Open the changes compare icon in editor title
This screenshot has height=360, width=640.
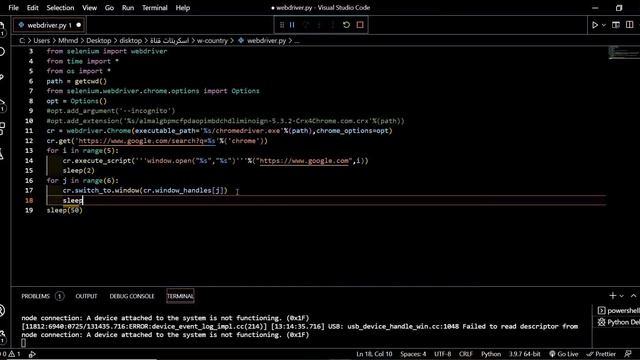click(x=616, y=25)
